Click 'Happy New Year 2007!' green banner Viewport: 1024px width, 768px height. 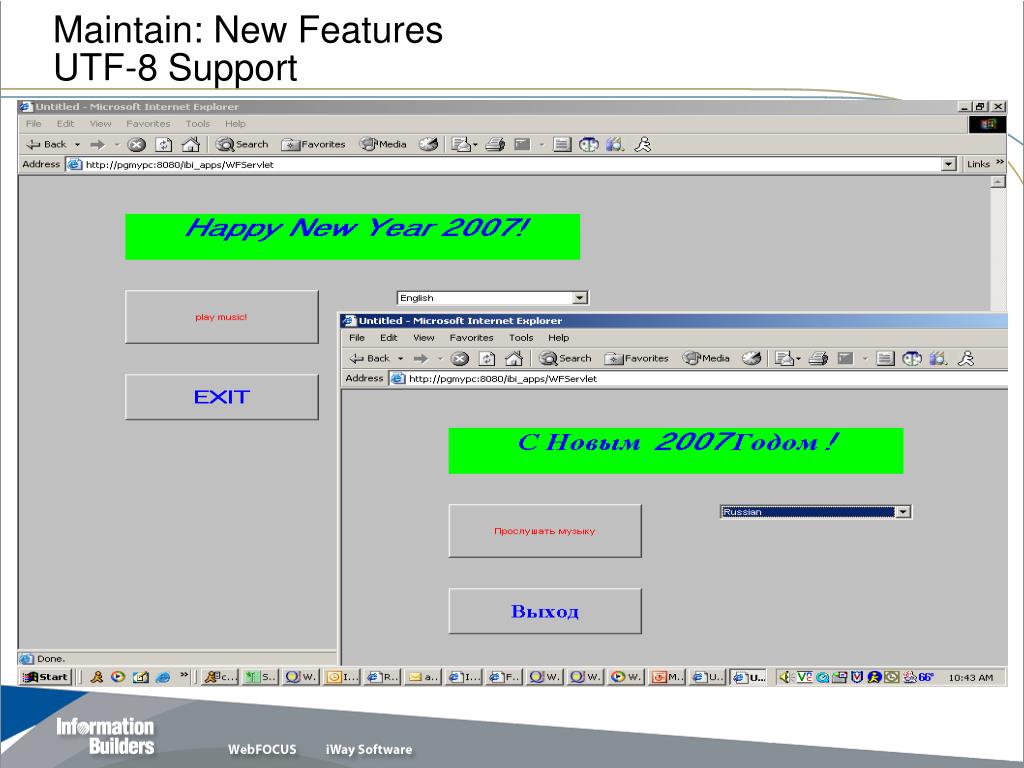point(353,236)
